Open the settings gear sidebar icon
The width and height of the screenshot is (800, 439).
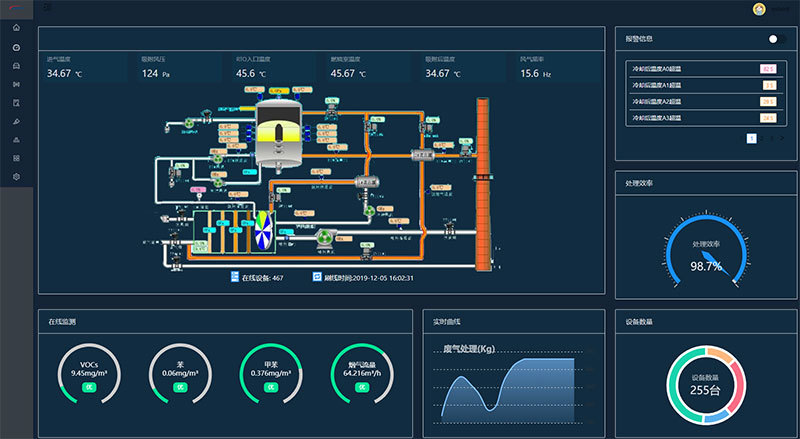click(x=16, y=177)
